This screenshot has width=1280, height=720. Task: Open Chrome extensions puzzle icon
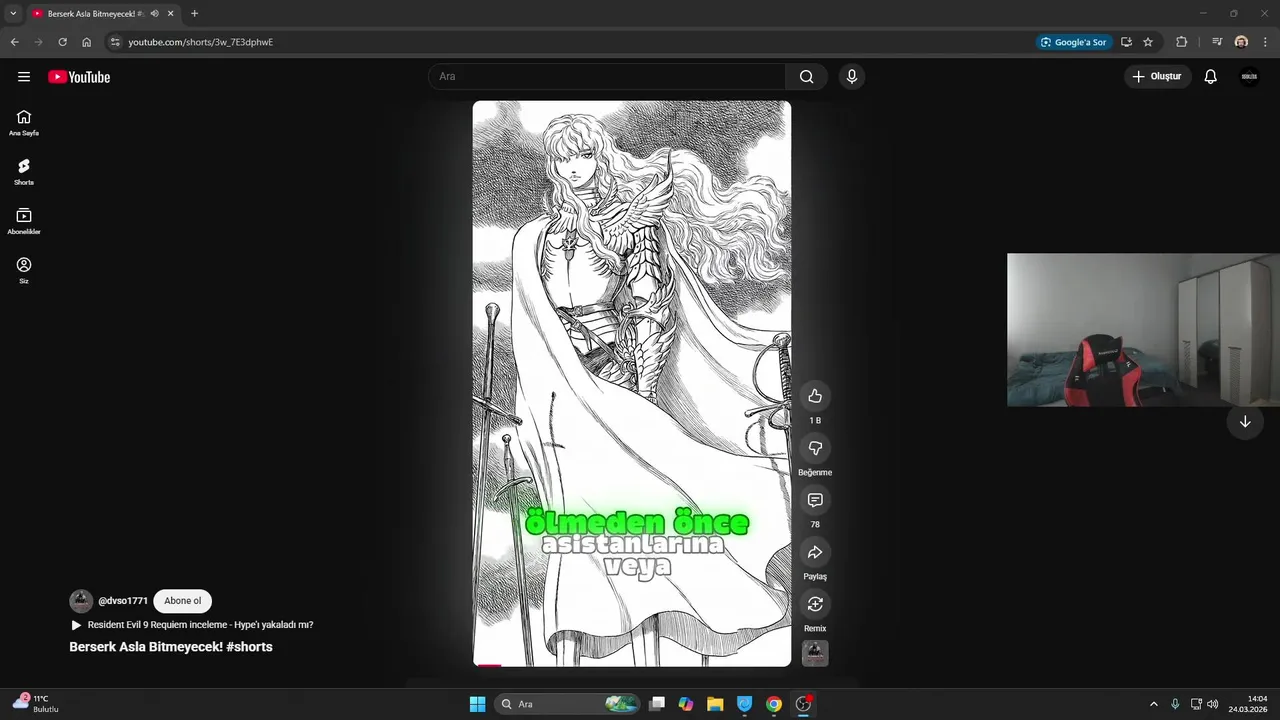click(1182, 42)
